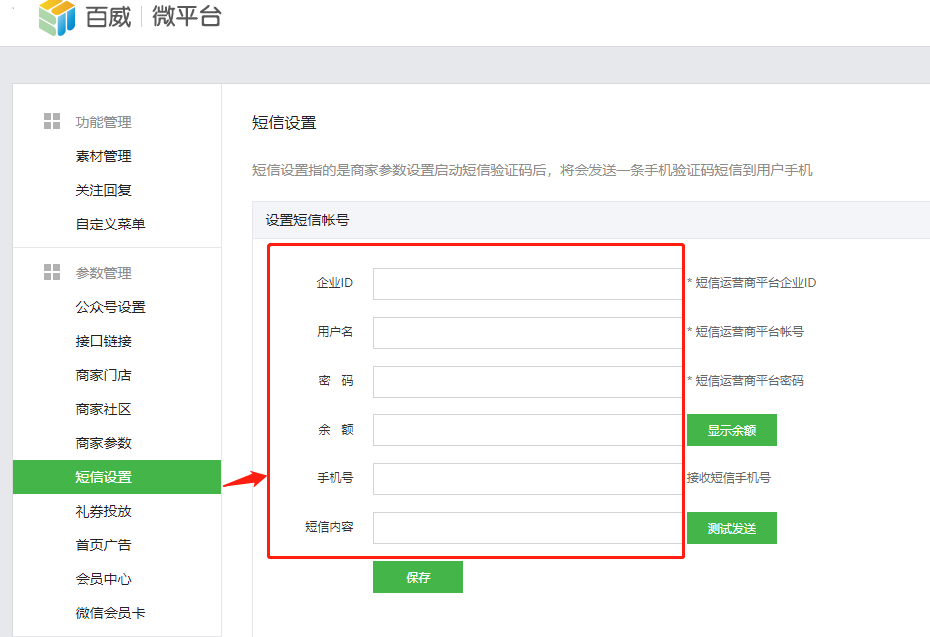Open 会员中心 from the sidebar

[103, 579]
